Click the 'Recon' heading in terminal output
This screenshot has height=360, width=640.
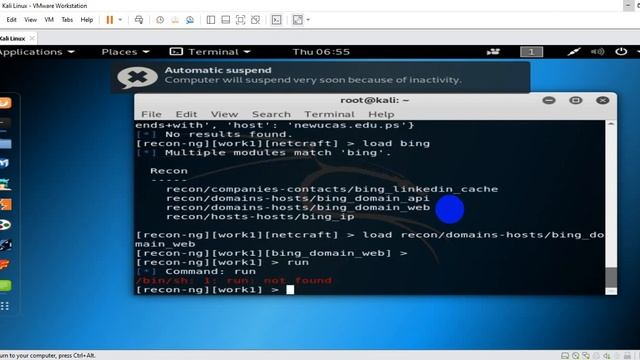pyautogui.click(x=169, y=171)
